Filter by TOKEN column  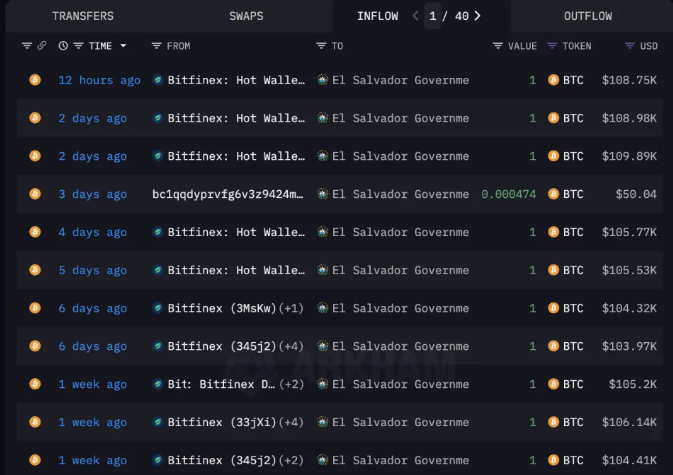click(552, 45)
